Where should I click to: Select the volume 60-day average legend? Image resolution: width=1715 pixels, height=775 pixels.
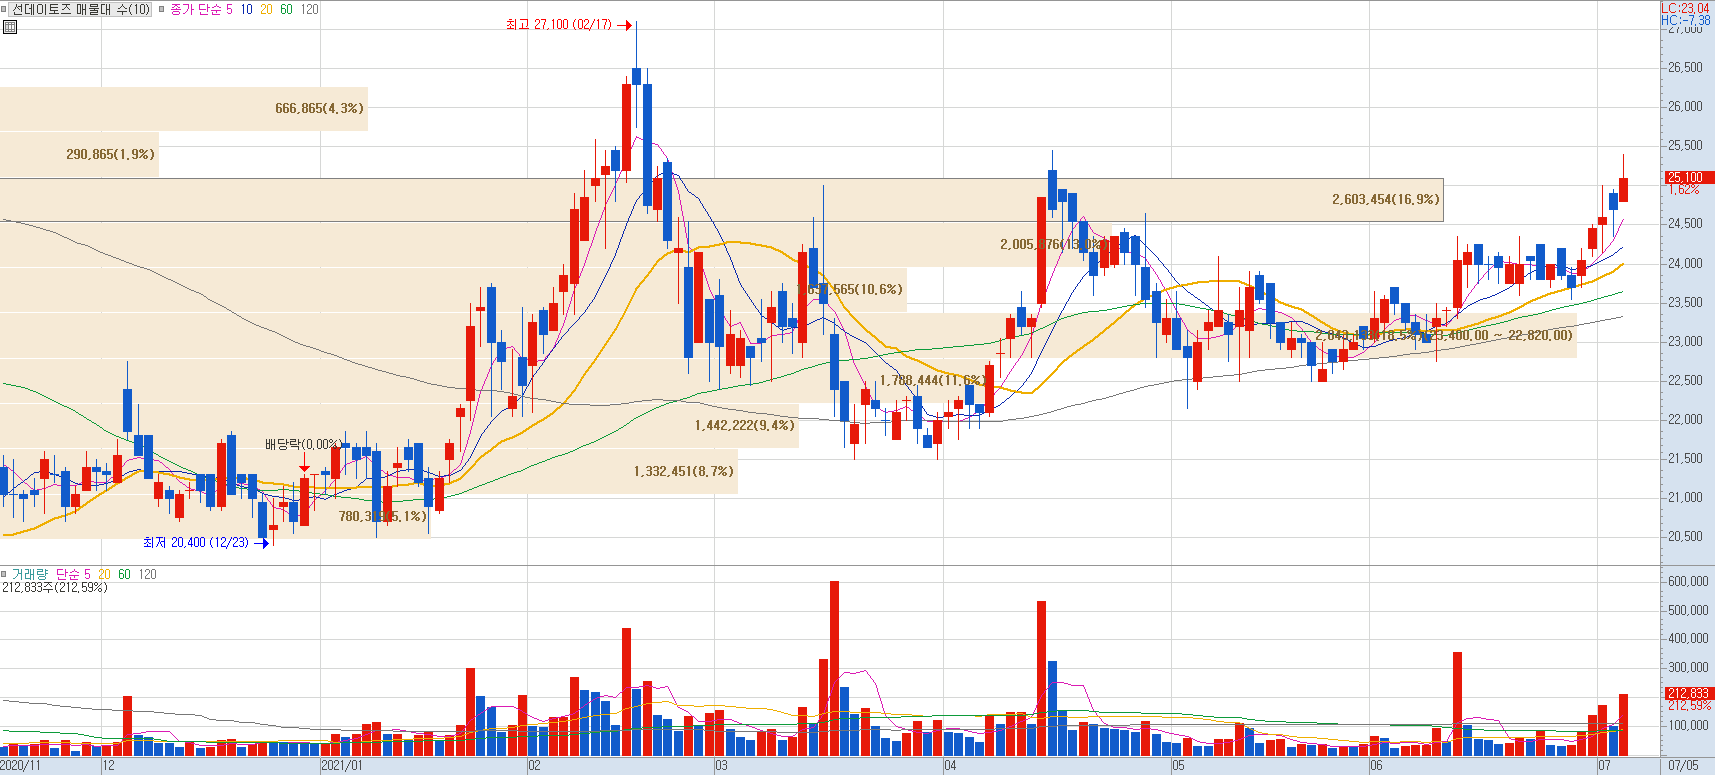[x=124, y=574]
